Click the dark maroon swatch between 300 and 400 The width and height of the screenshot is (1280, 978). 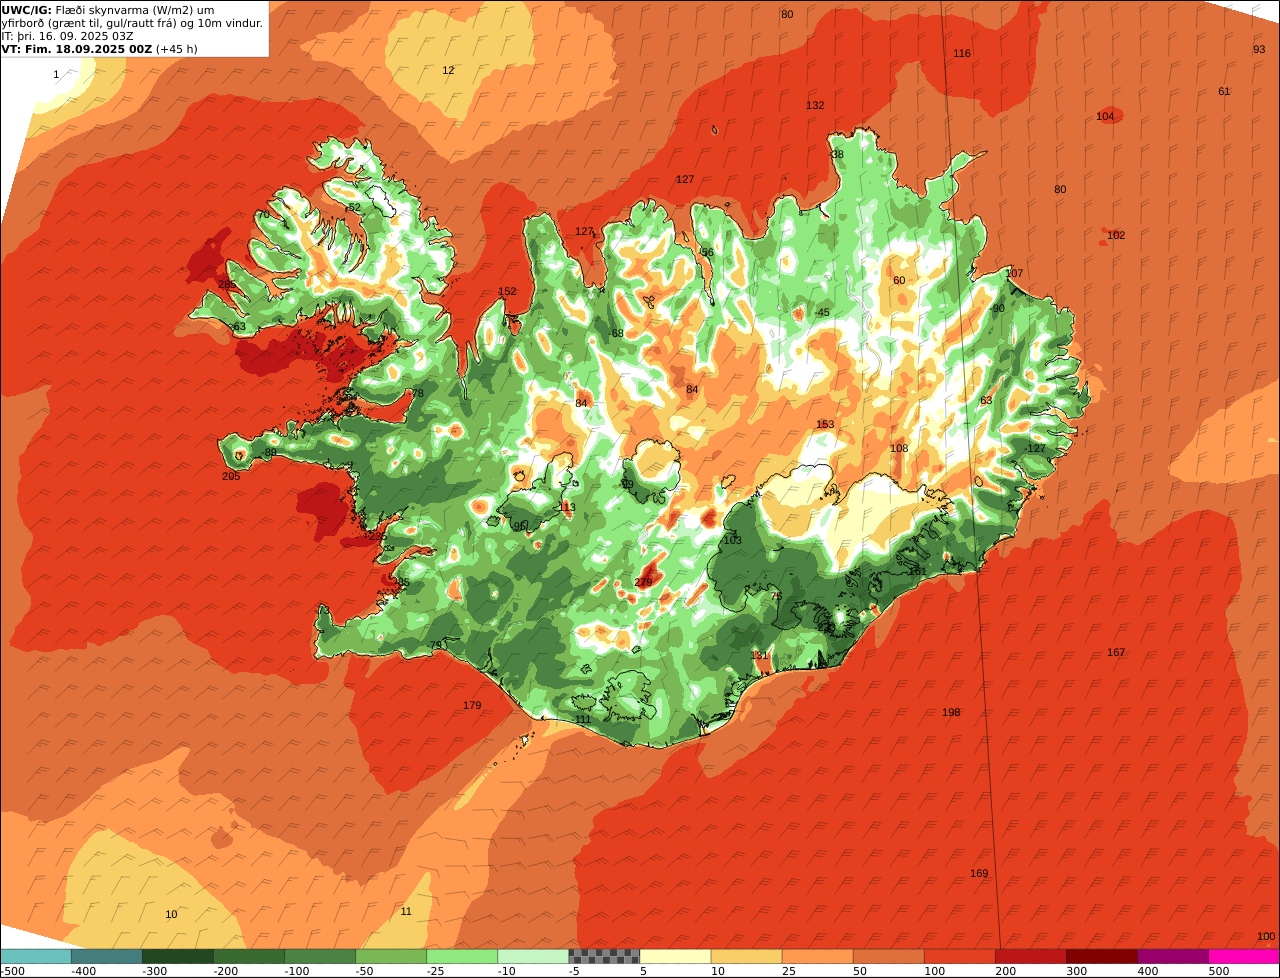pos(1102,956)
